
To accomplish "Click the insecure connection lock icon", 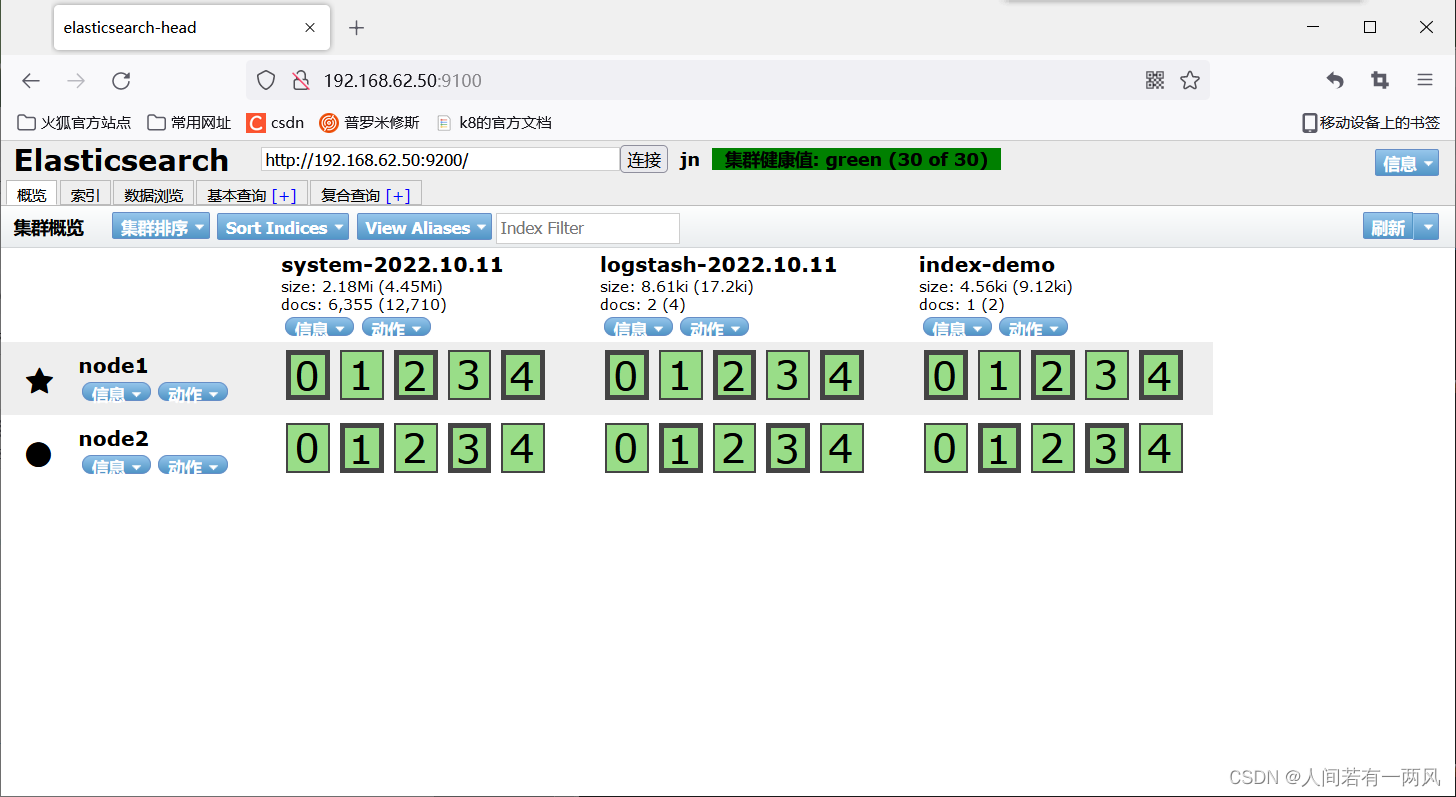I will [300, 81].
